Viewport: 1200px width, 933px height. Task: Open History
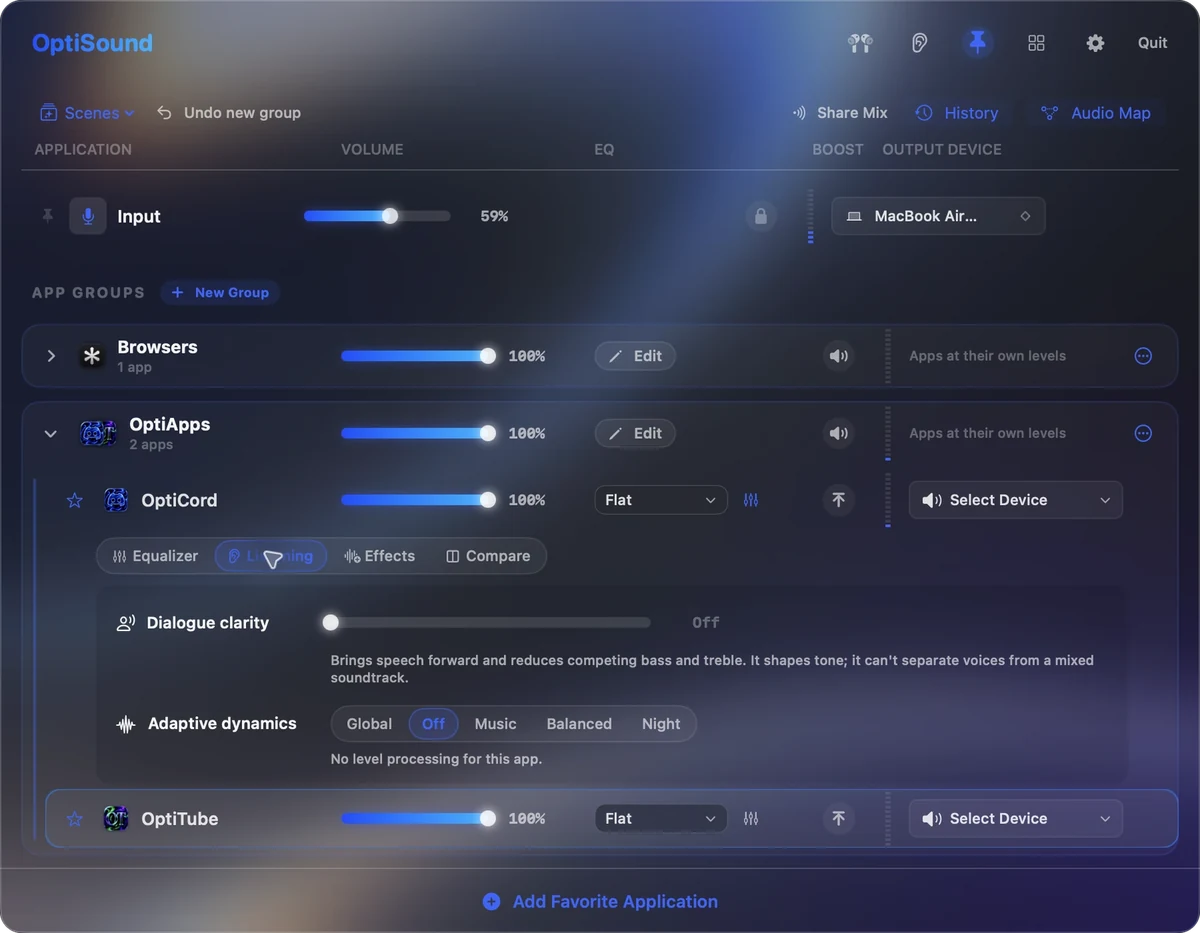[957, 113]
